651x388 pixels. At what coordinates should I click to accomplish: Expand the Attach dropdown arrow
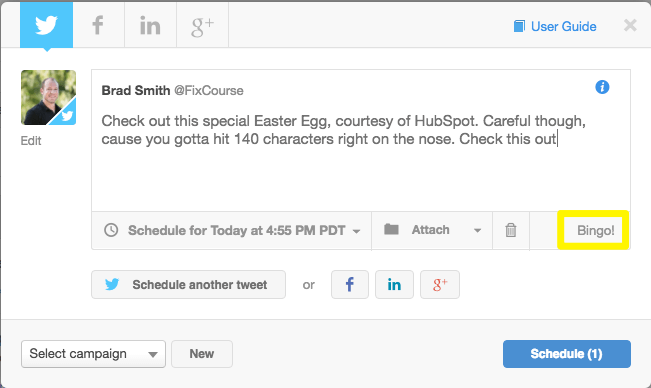[x=477, y=231]
